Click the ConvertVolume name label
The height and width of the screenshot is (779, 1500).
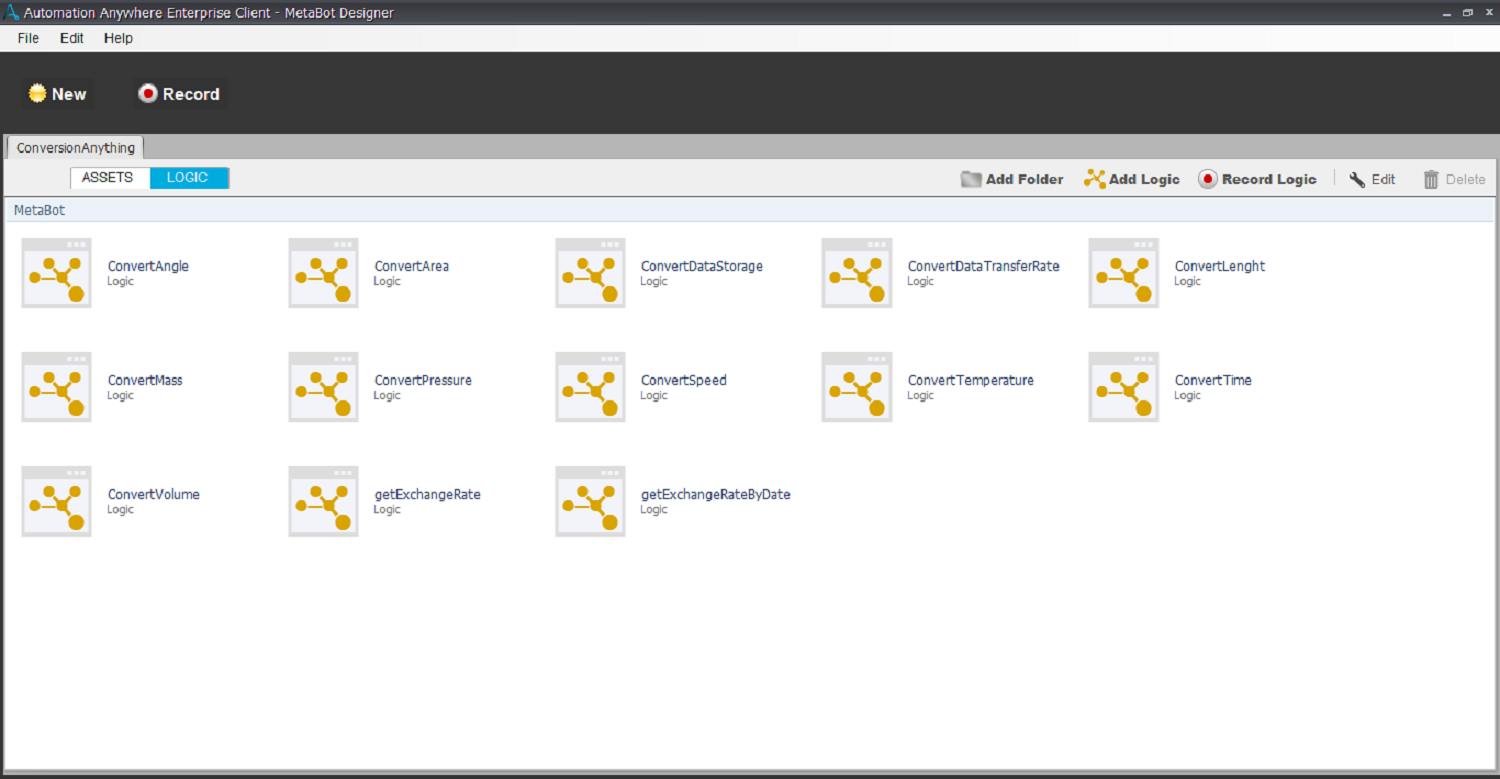coord(154,494)
